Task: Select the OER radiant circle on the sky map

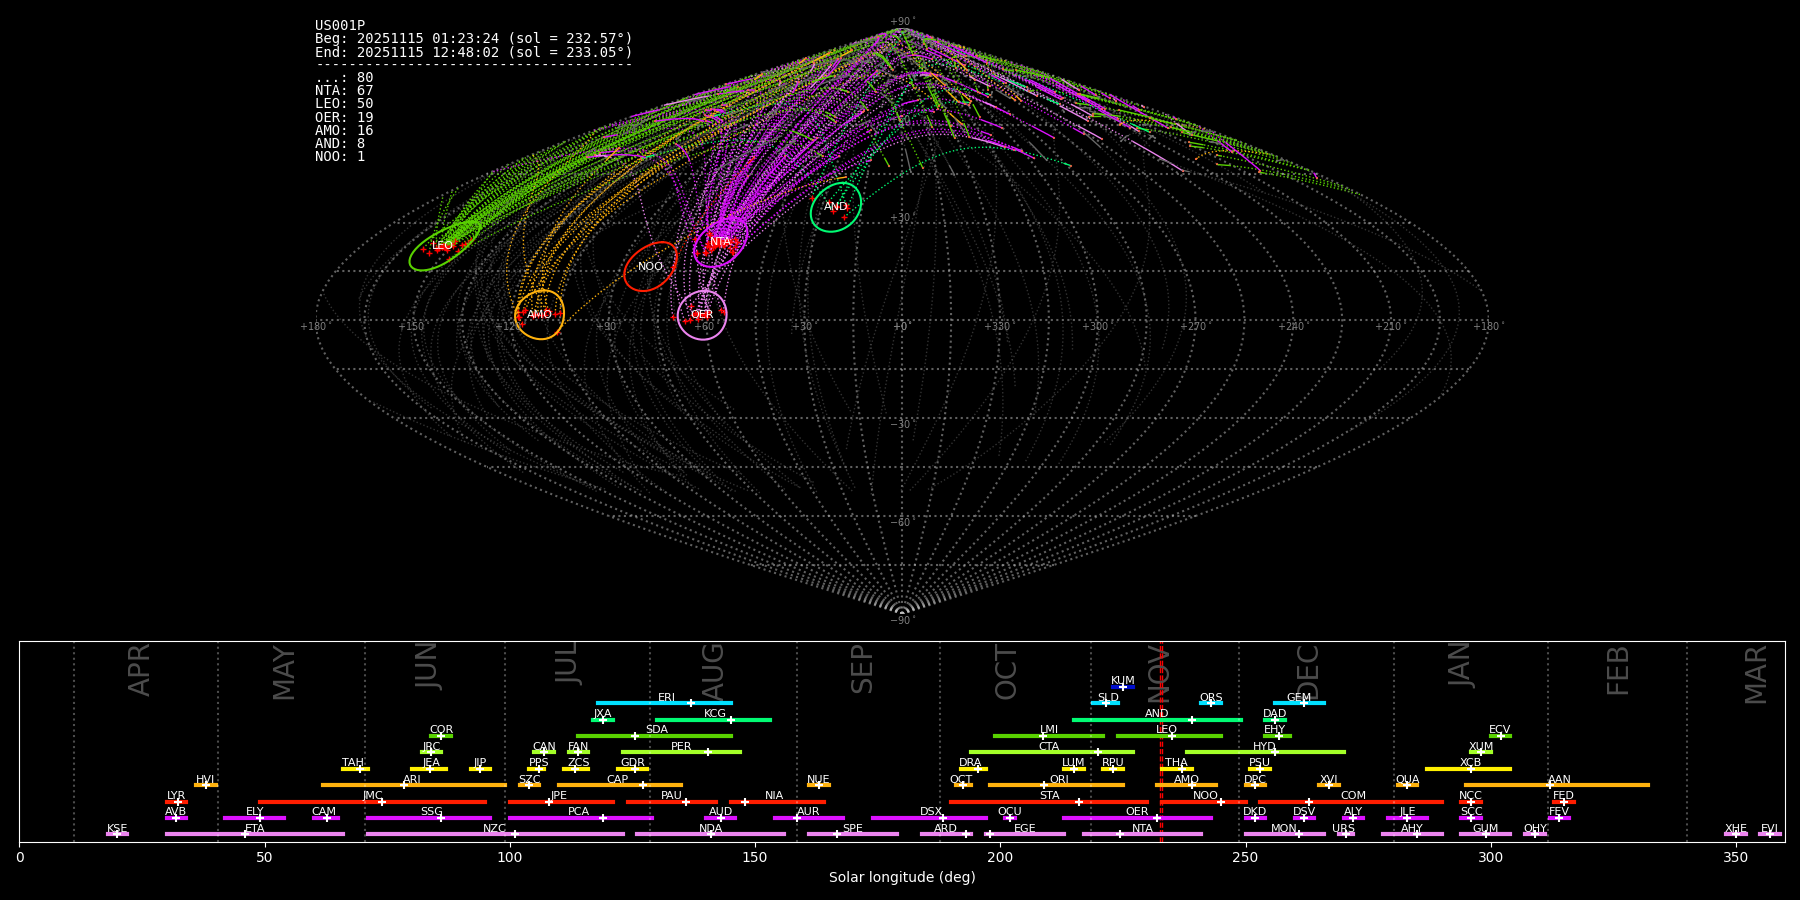Action: (702, 315)
